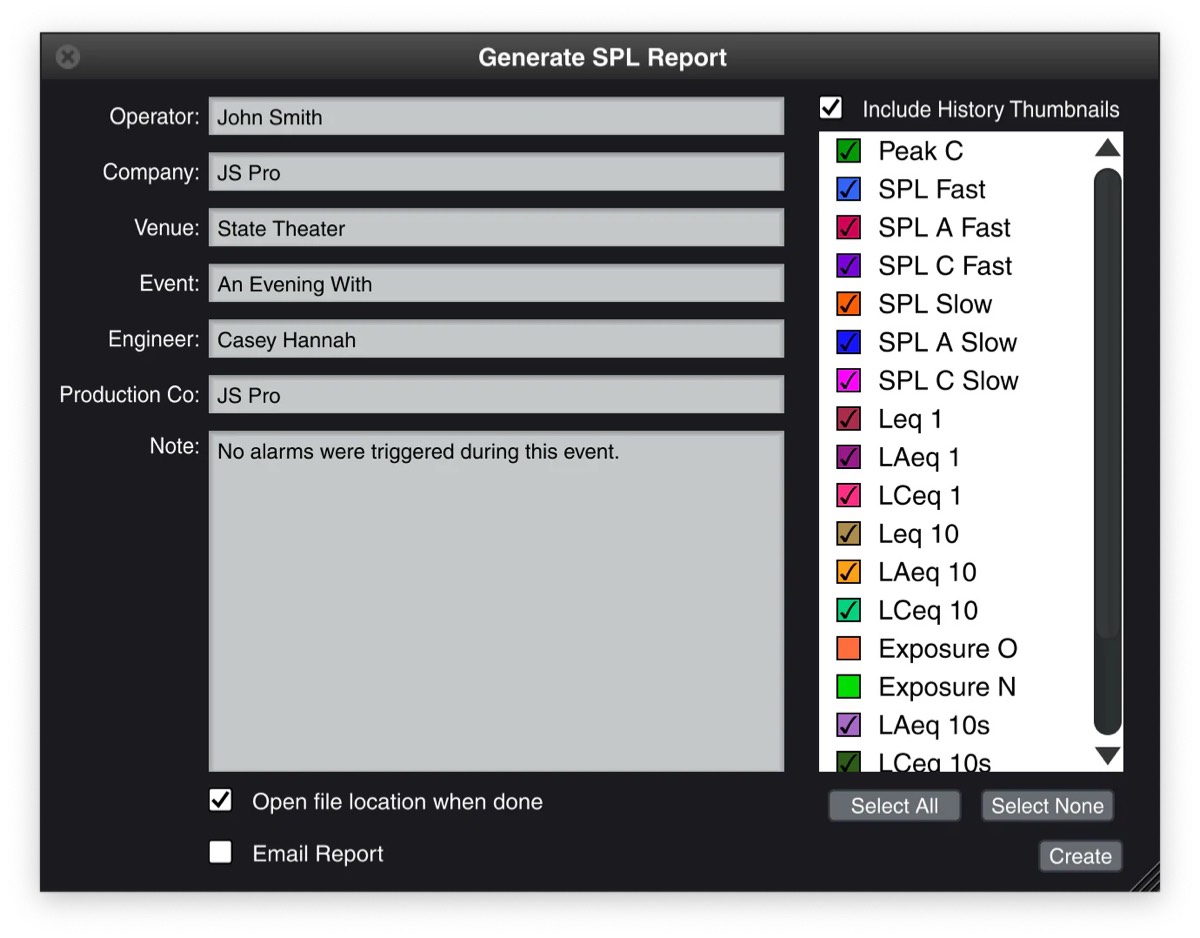
Task: Focus the Note text area
Action: pyautogui.click(x=496, y=600)
